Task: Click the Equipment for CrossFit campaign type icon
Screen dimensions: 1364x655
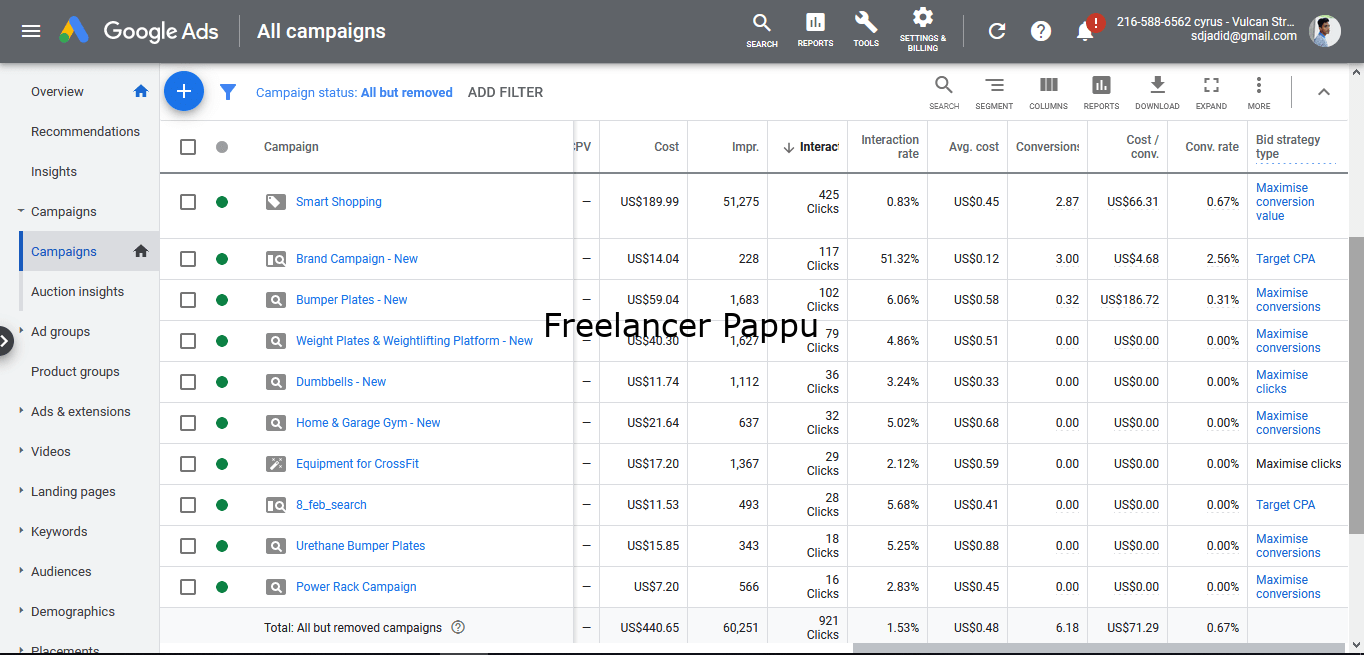Action: pos(276,464)
